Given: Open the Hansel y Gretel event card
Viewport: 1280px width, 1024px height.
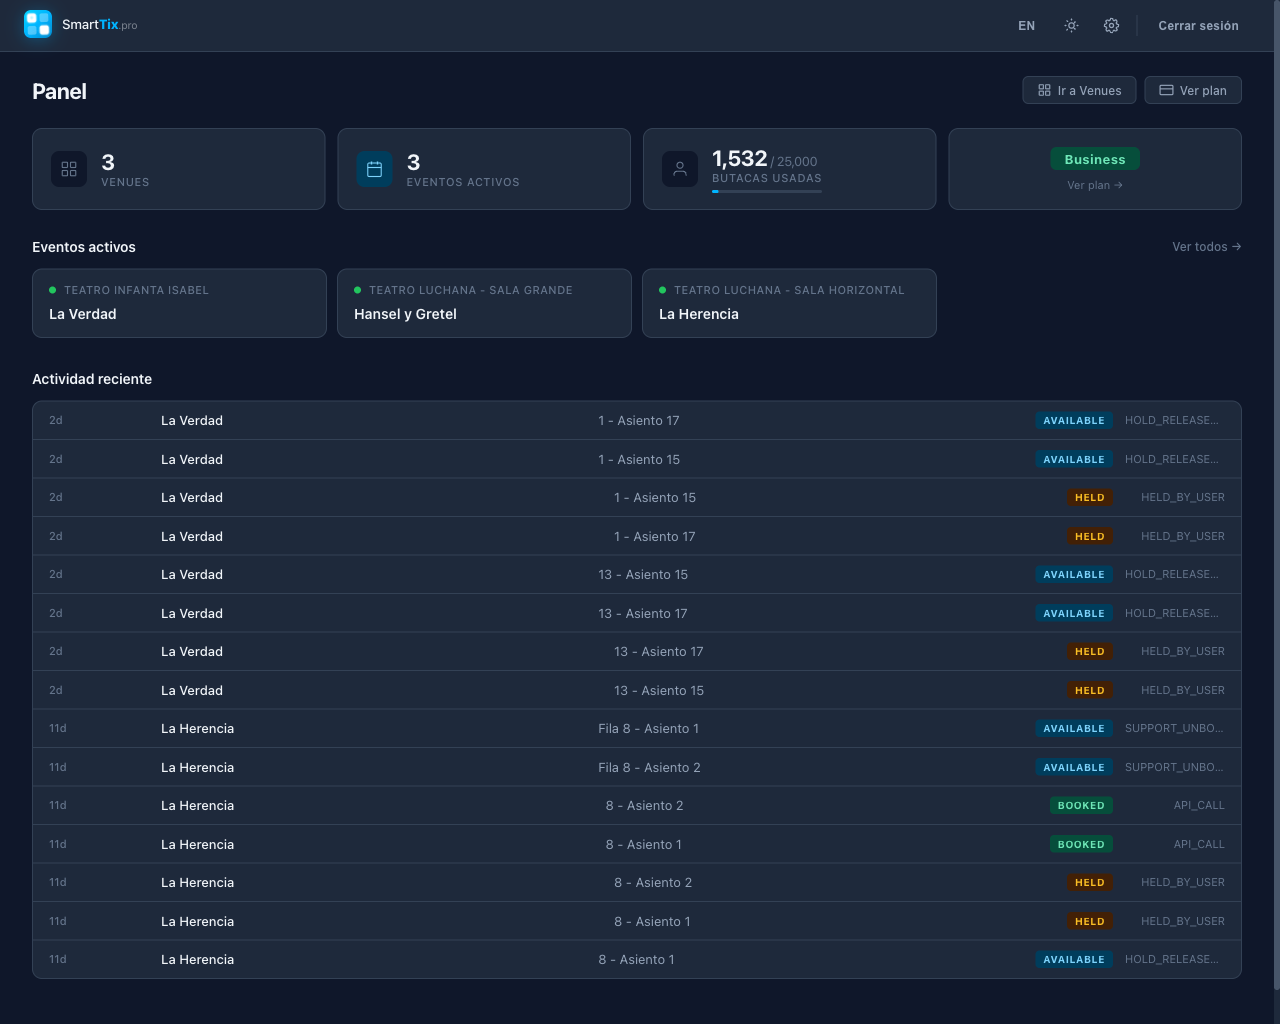Looking at the screenshot, I should 484,303.
